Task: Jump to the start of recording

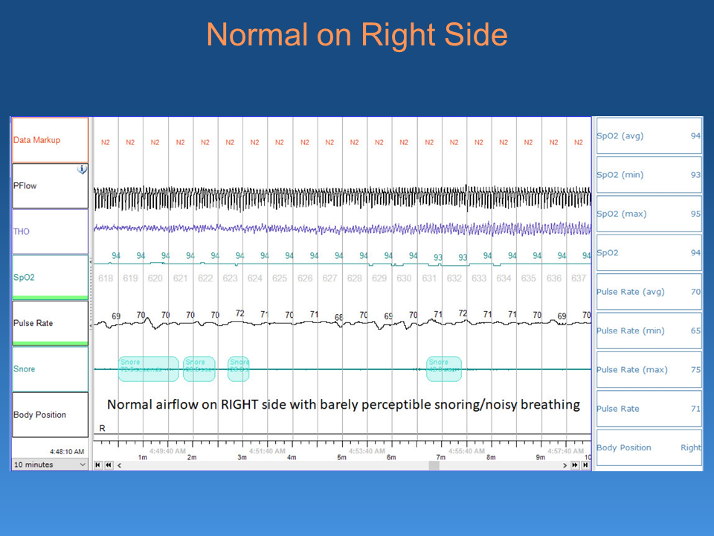Action: tap(96, 465)
